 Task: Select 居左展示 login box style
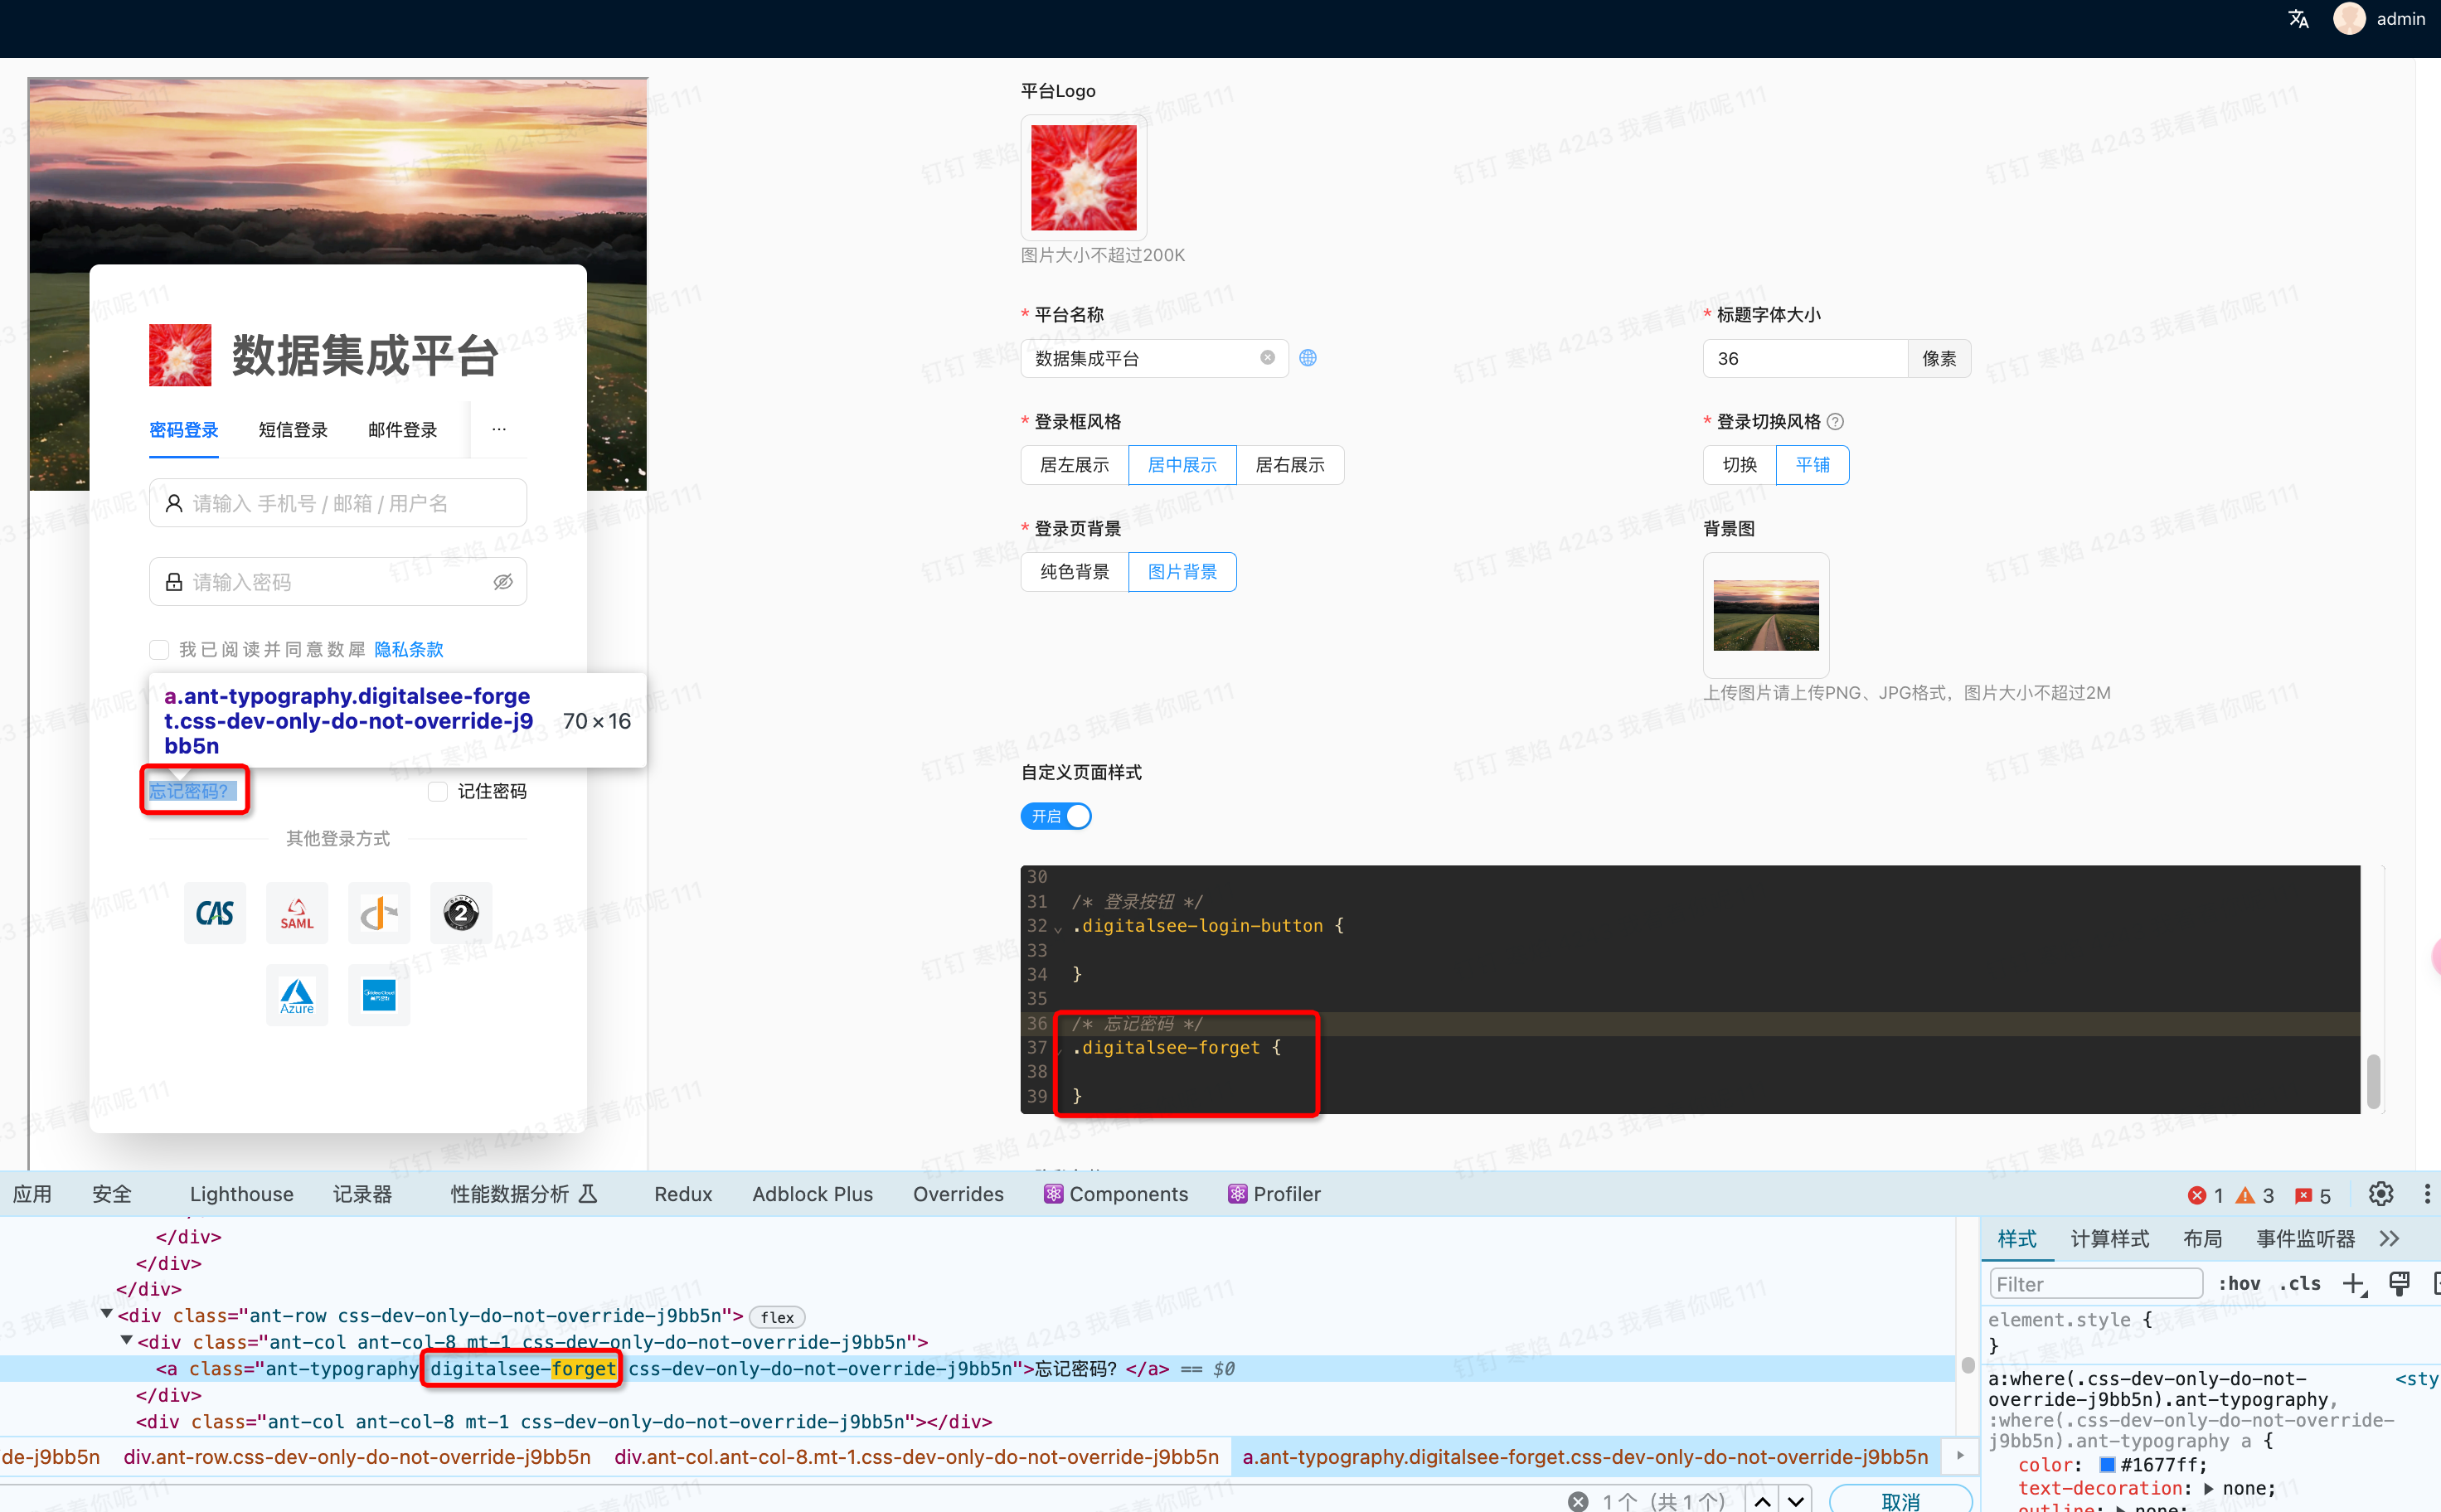pyautogui.click(x=1074, y=465)
